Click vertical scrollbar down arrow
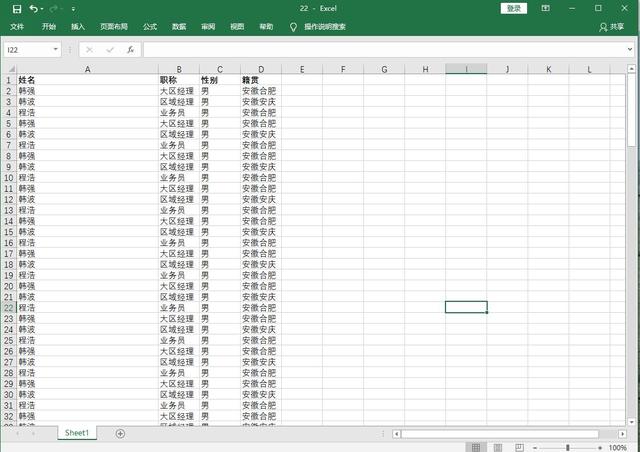 coord(631,422)
